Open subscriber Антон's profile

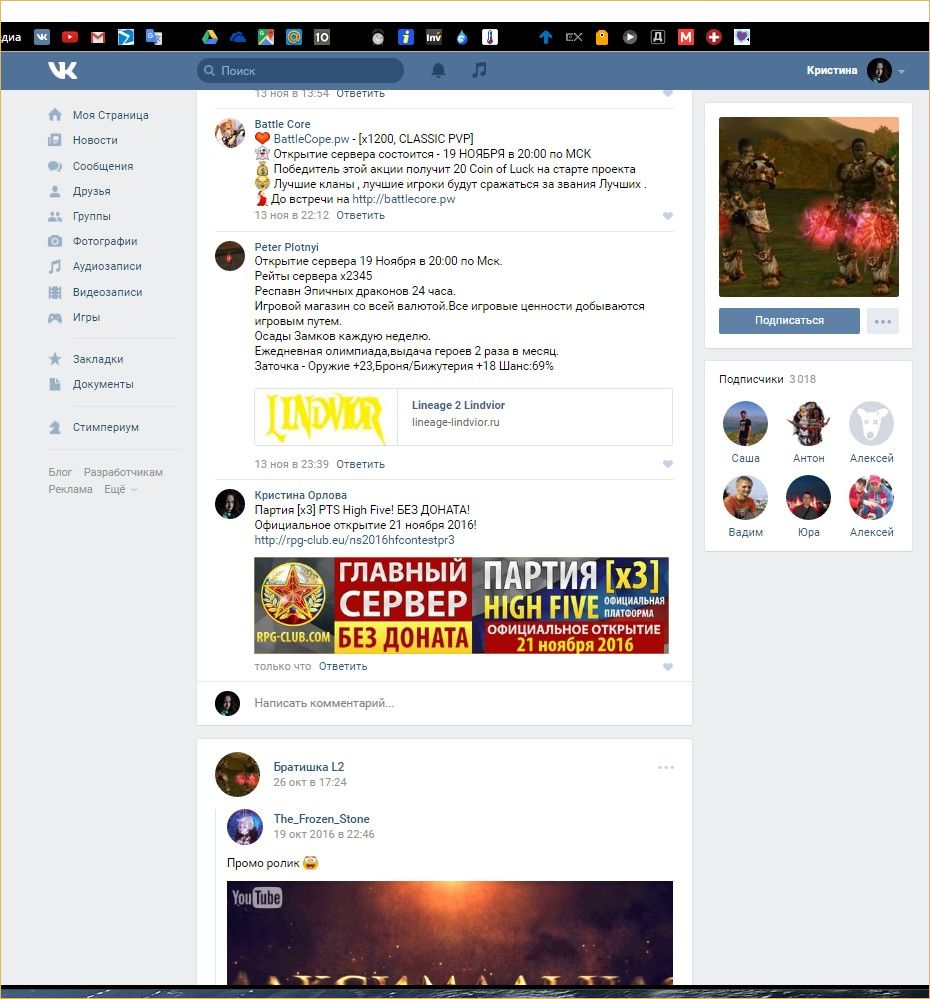click(808, 423)
